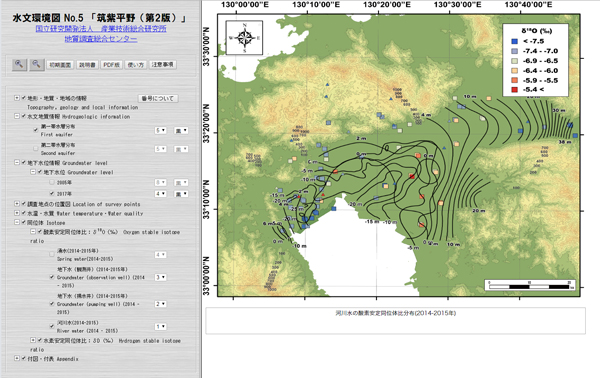Viewport: 600px width, 378px height.
Task: Expand the Appendix tree node
Action: [x=17, y=358]
